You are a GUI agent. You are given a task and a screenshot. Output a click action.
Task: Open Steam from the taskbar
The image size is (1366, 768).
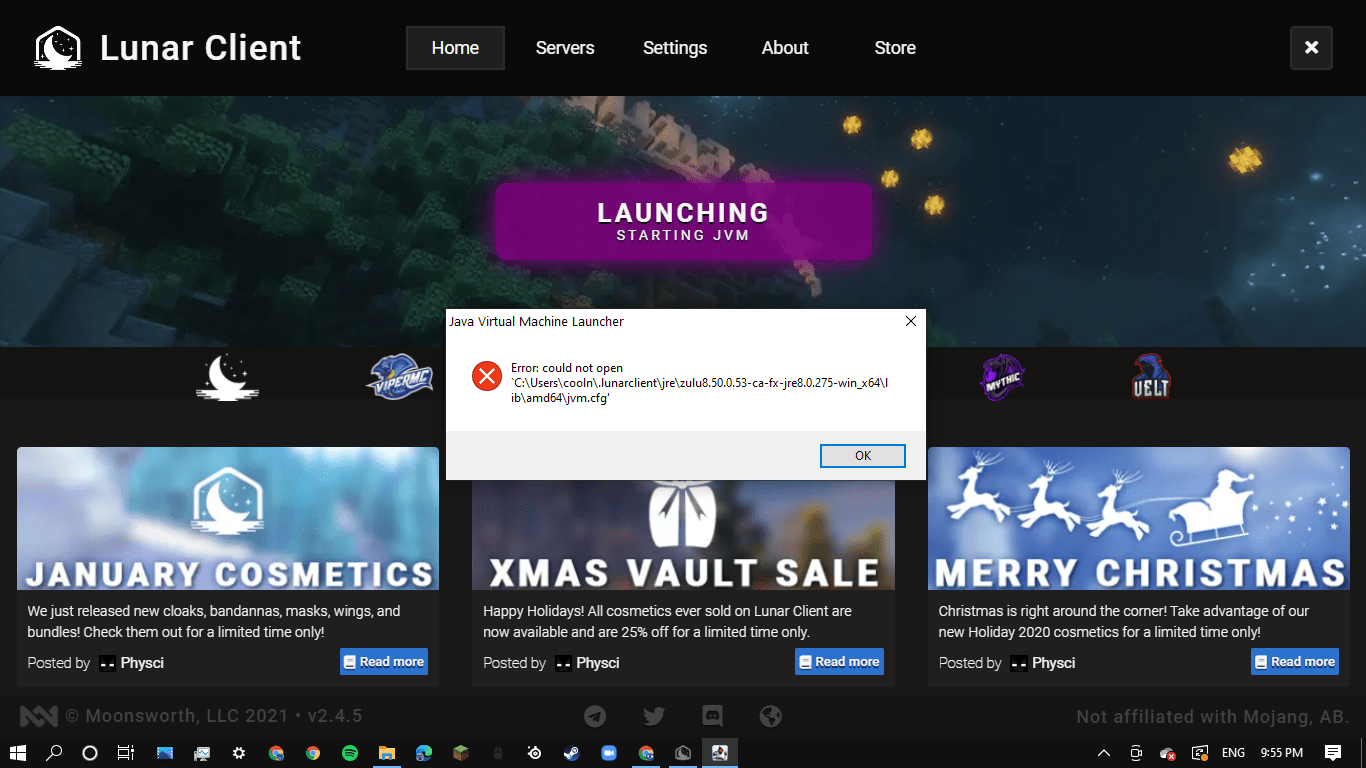572,753
